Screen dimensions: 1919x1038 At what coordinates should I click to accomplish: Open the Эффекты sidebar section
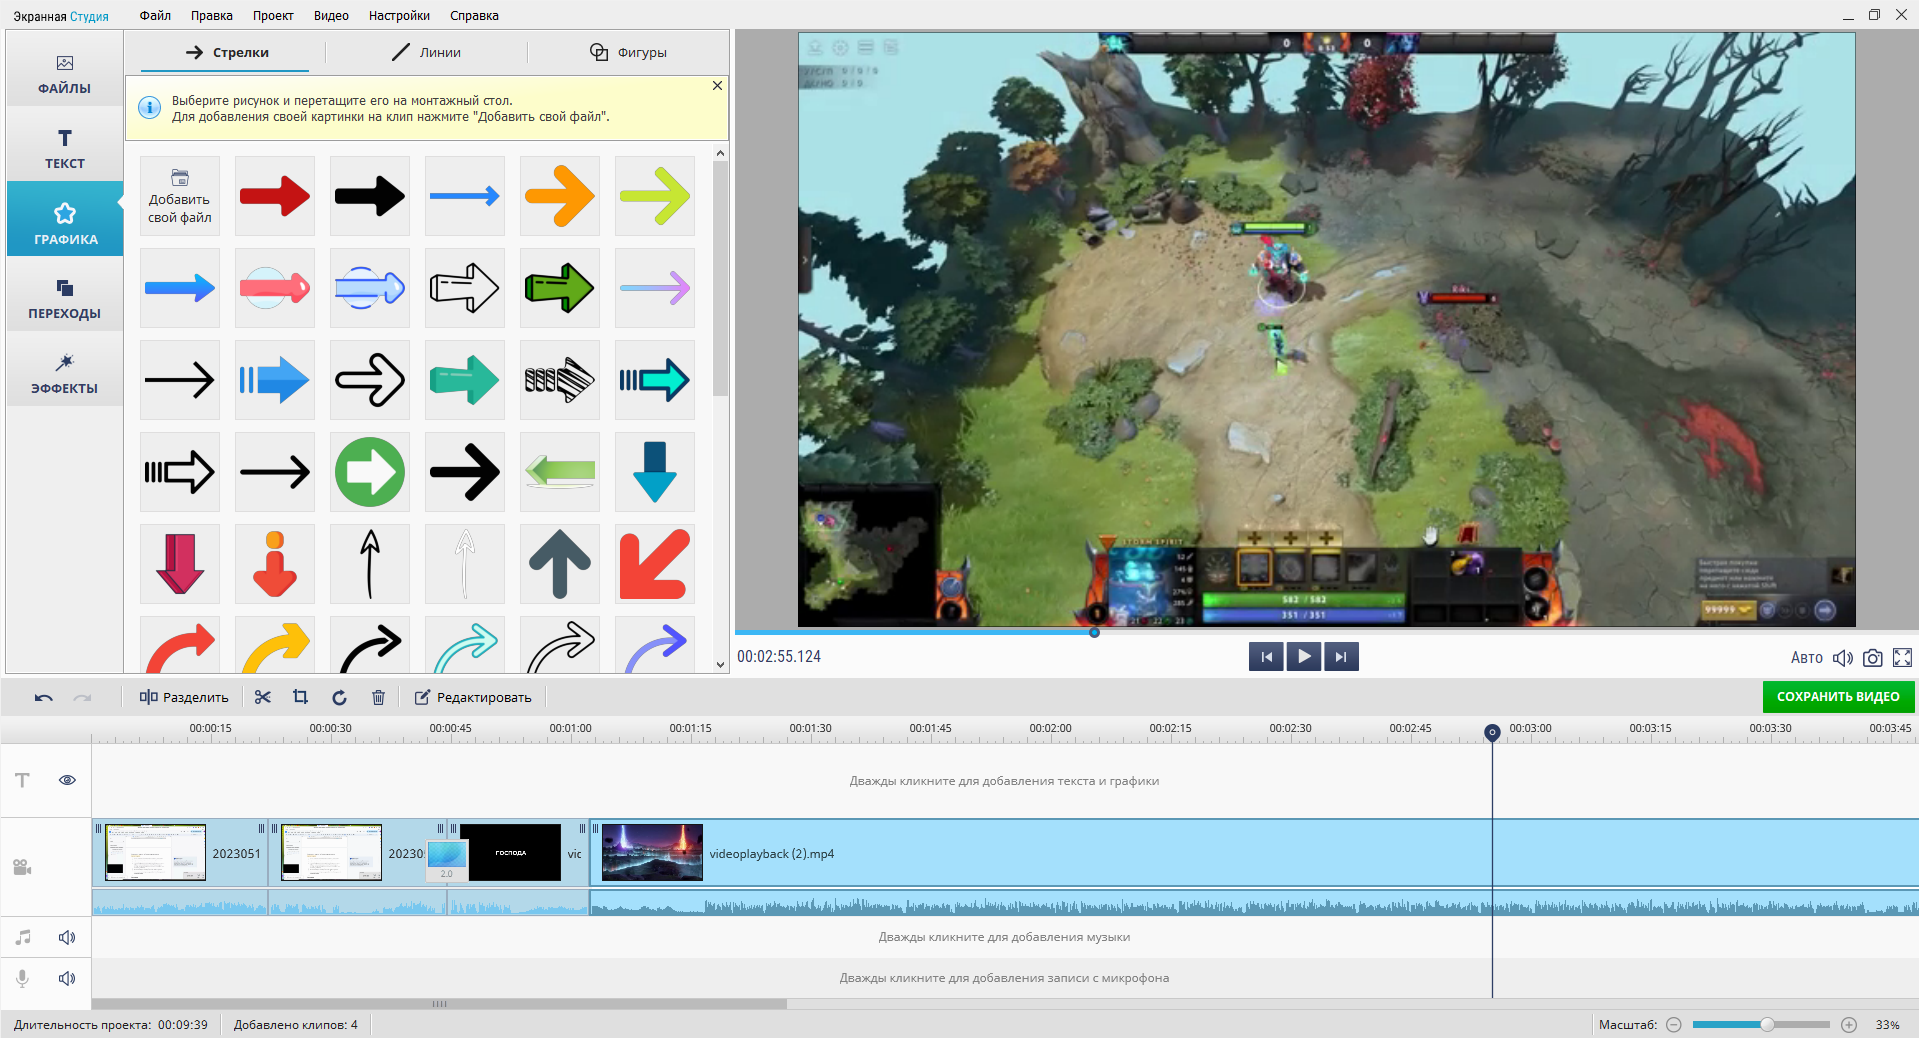(65, 374)
